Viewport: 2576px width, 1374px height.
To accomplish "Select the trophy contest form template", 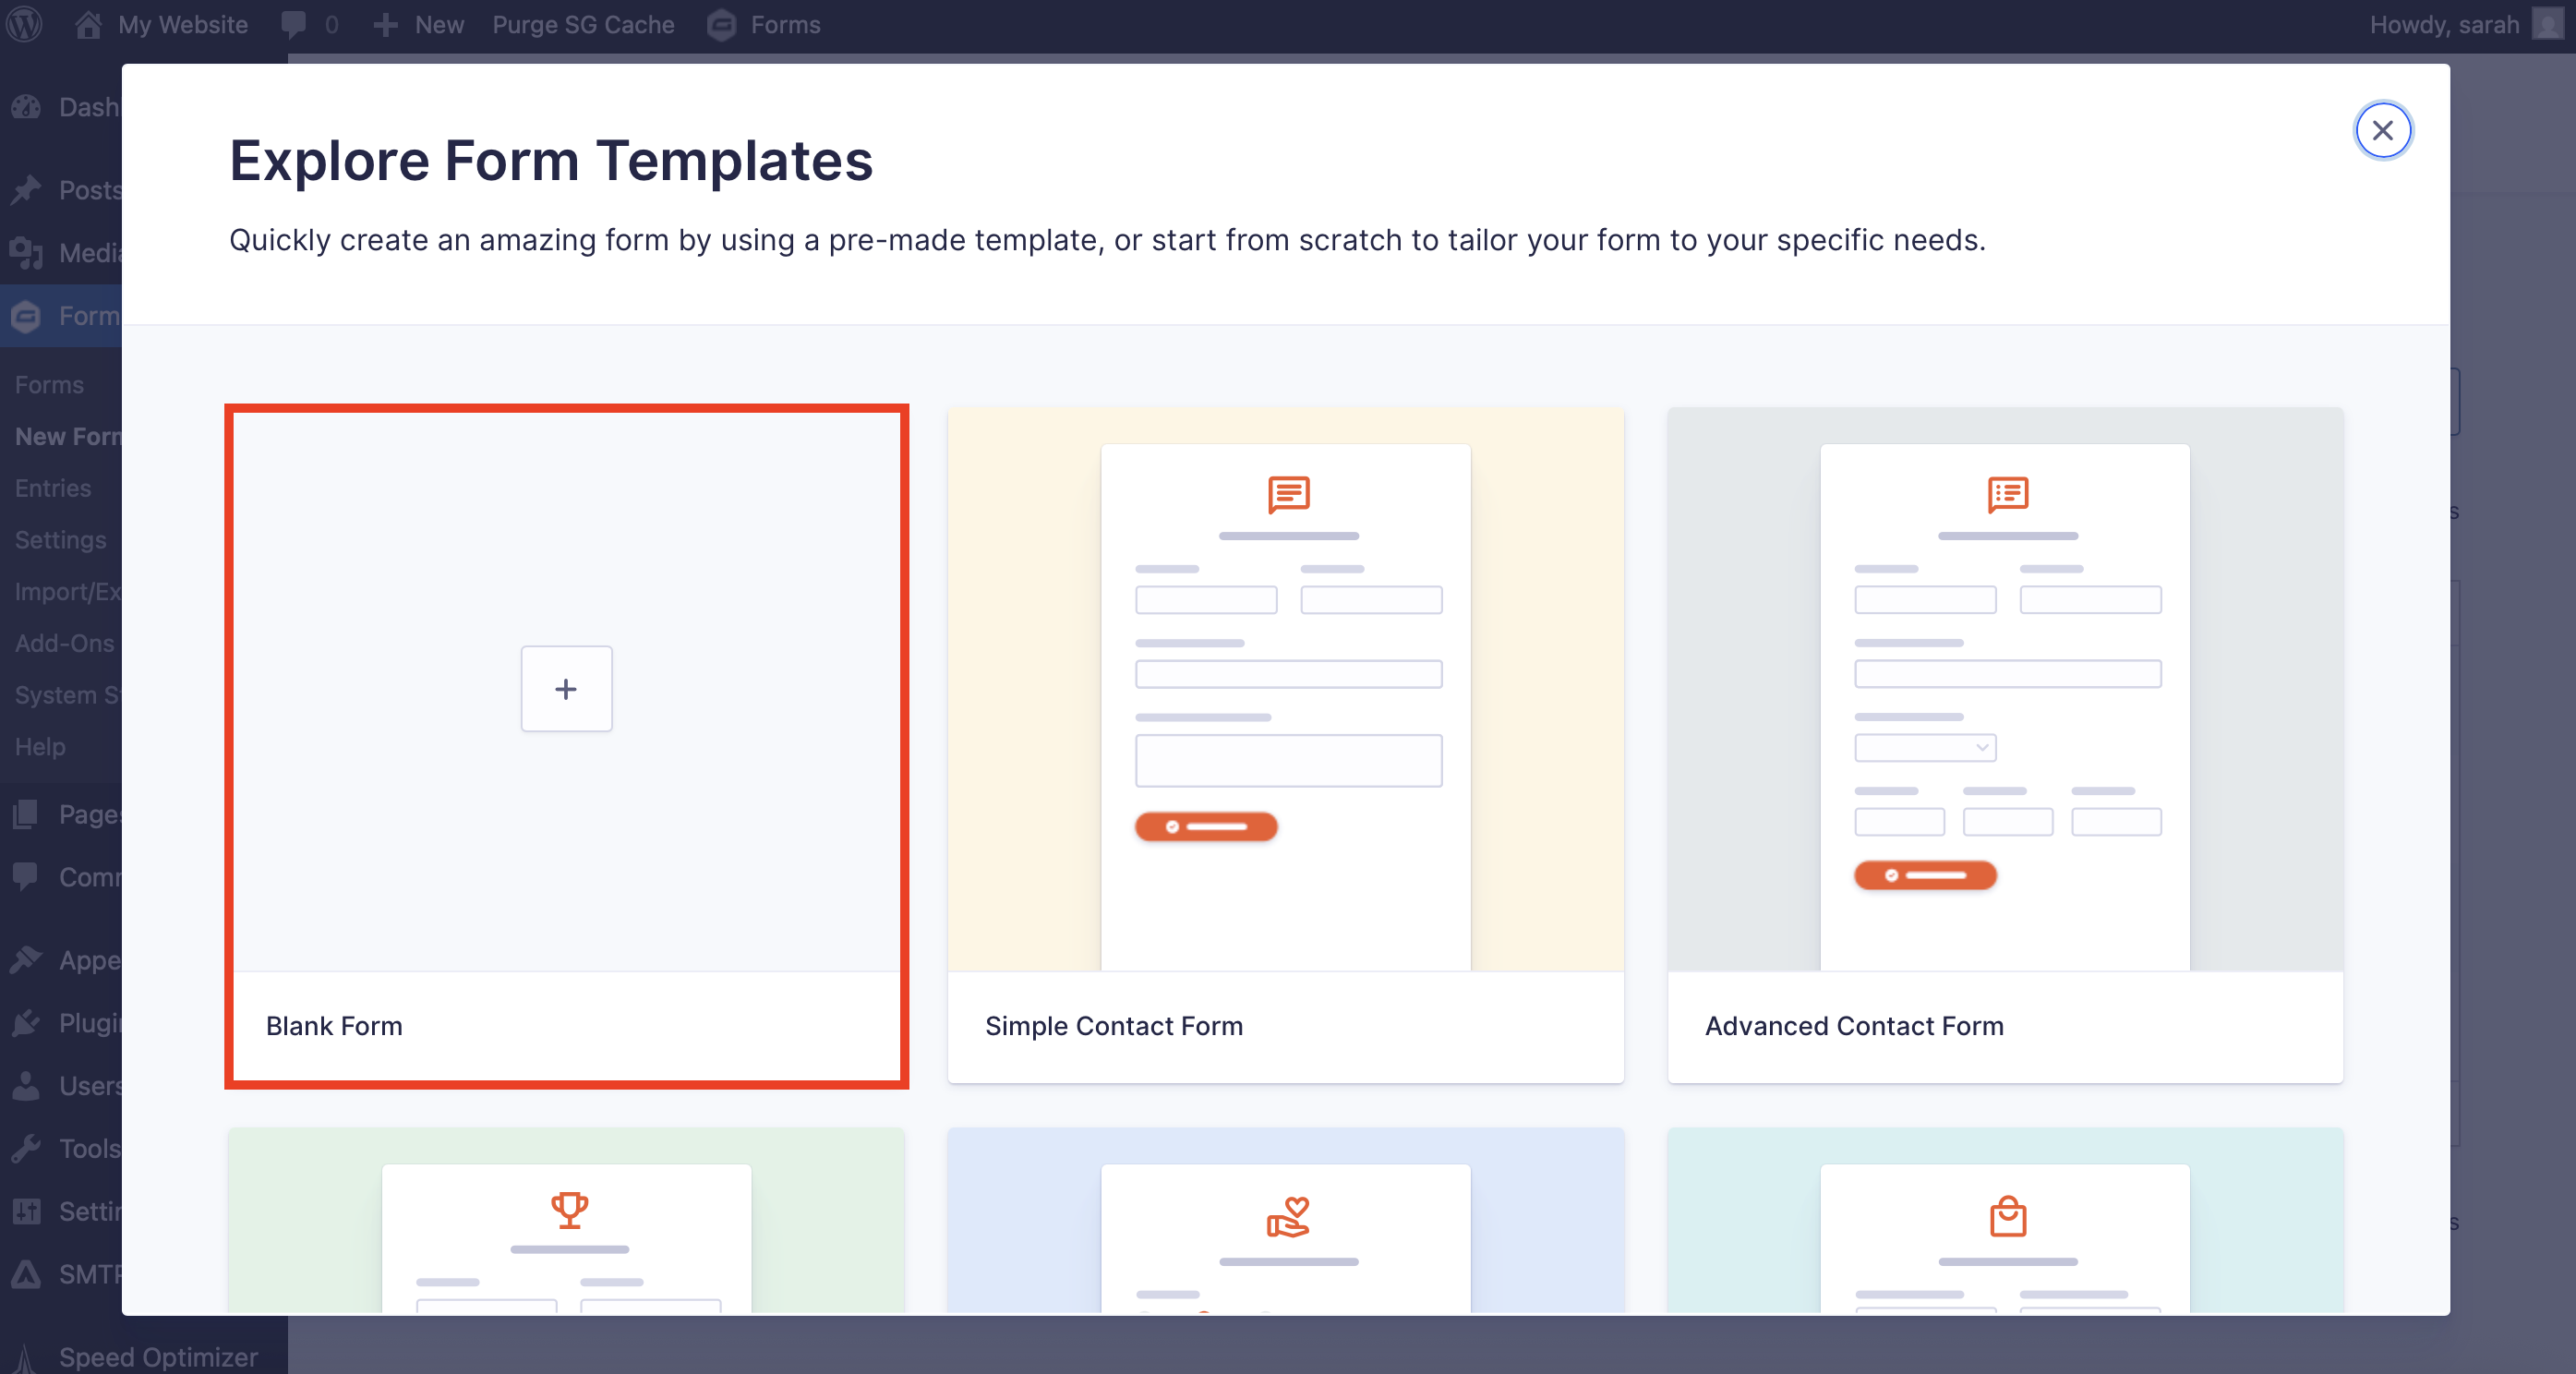I will coord(566,1220).
